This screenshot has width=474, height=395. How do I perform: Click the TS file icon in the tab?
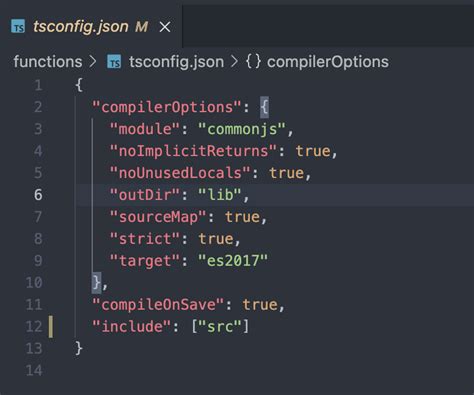tap(18, 26)
